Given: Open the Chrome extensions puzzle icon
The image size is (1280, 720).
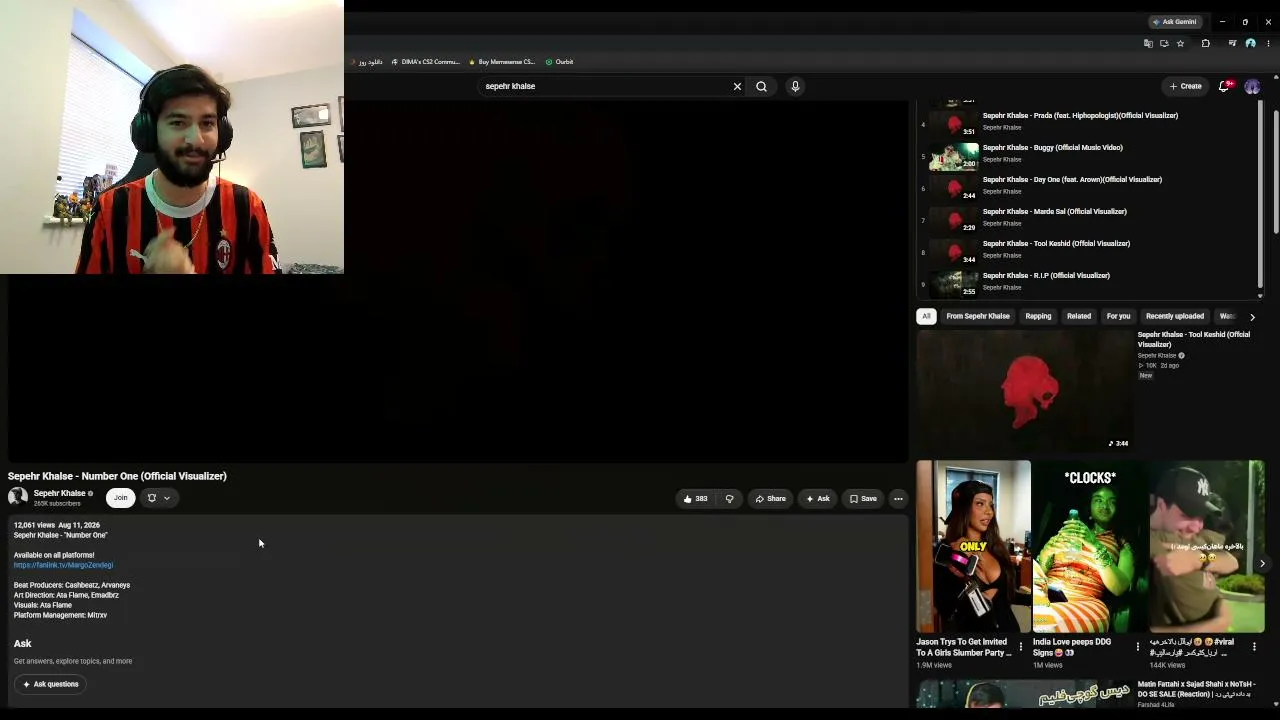Looking at the screenshot, I should [x=1205, y=44].
